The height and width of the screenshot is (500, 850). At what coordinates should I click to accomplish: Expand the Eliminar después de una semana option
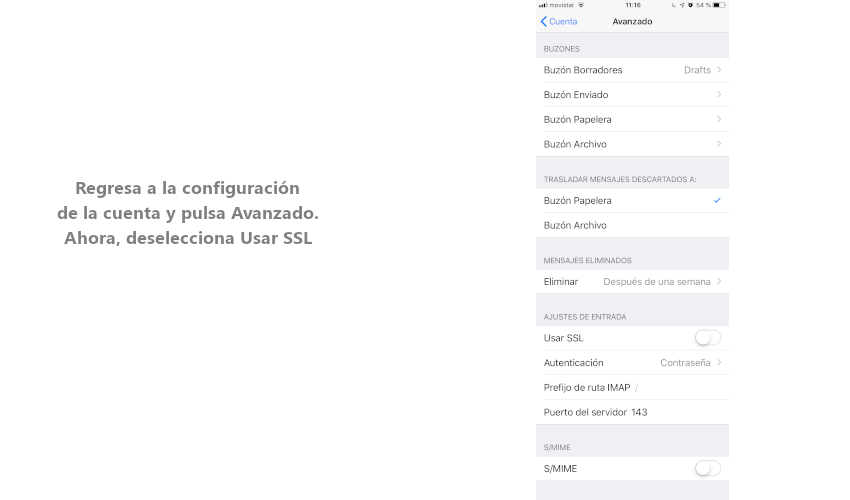click(632, 282)
